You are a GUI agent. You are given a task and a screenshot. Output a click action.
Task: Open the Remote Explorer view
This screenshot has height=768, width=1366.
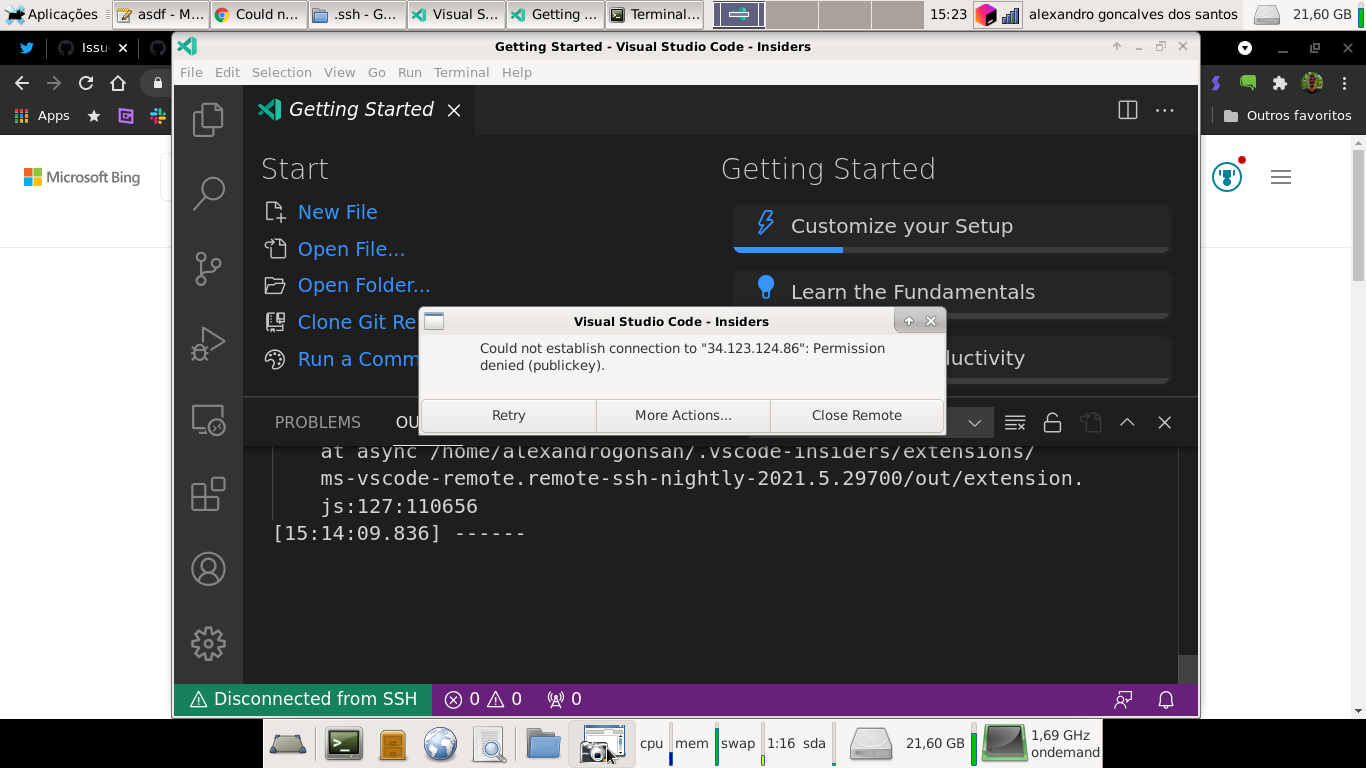[208, 419]
